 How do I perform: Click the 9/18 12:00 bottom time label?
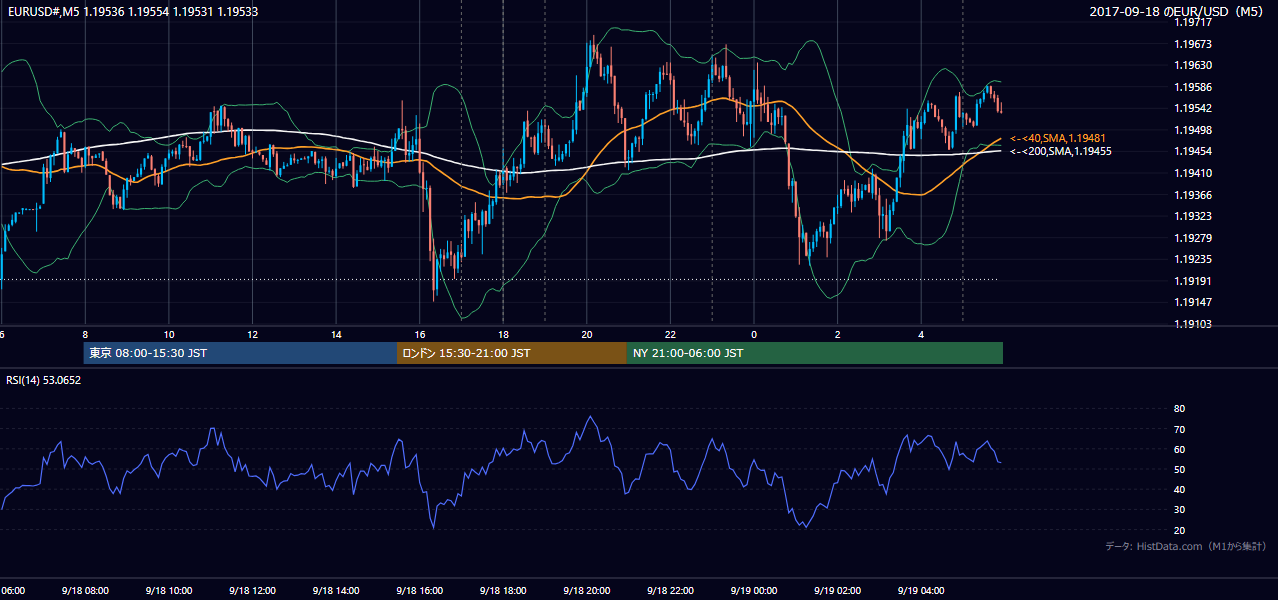click(252, 591)
